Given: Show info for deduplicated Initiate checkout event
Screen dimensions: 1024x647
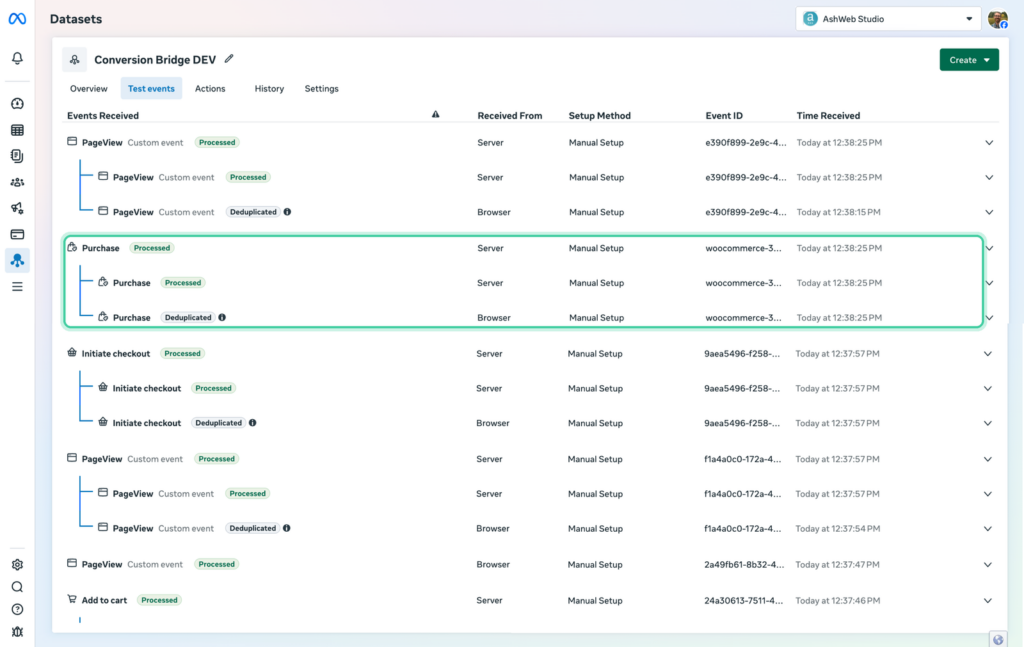Looking at the screenshot, I should 253,422.
